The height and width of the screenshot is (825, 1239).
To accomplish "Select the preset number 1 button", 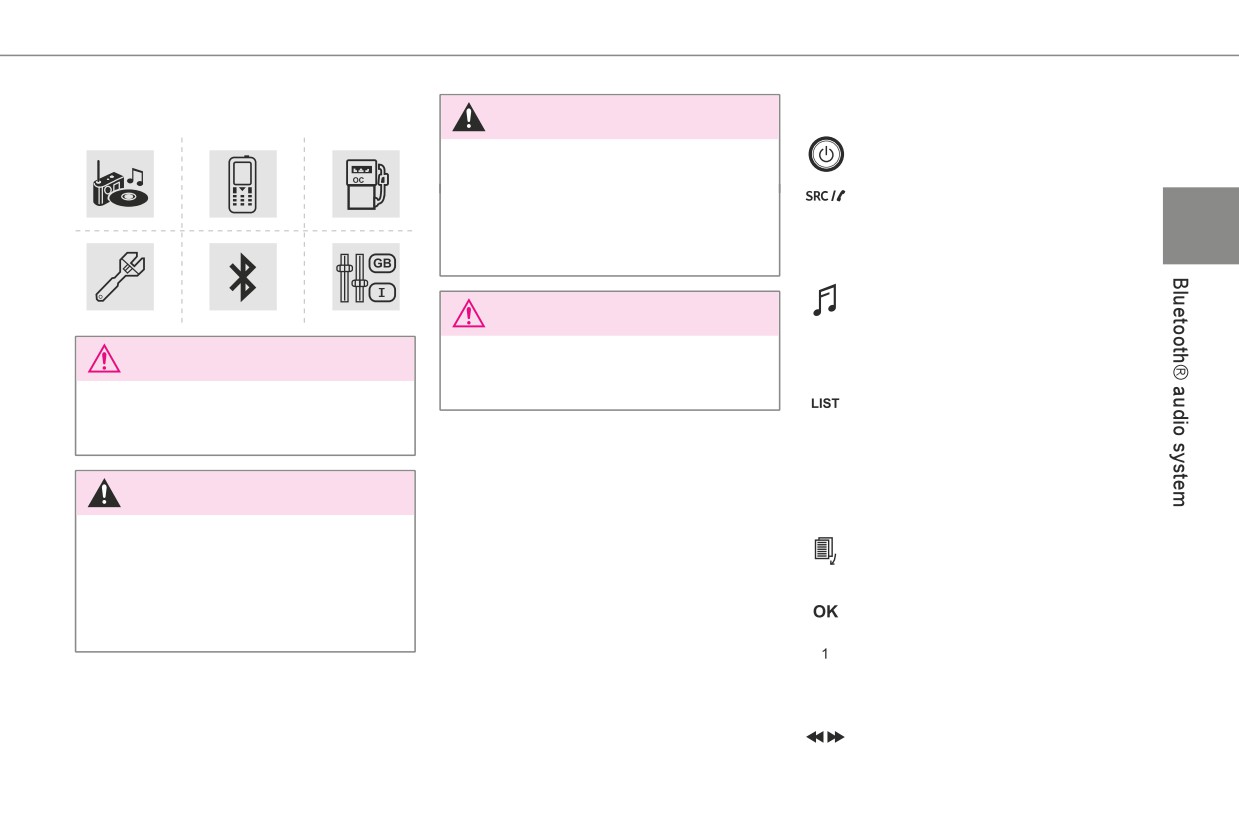I will point(825,655).
